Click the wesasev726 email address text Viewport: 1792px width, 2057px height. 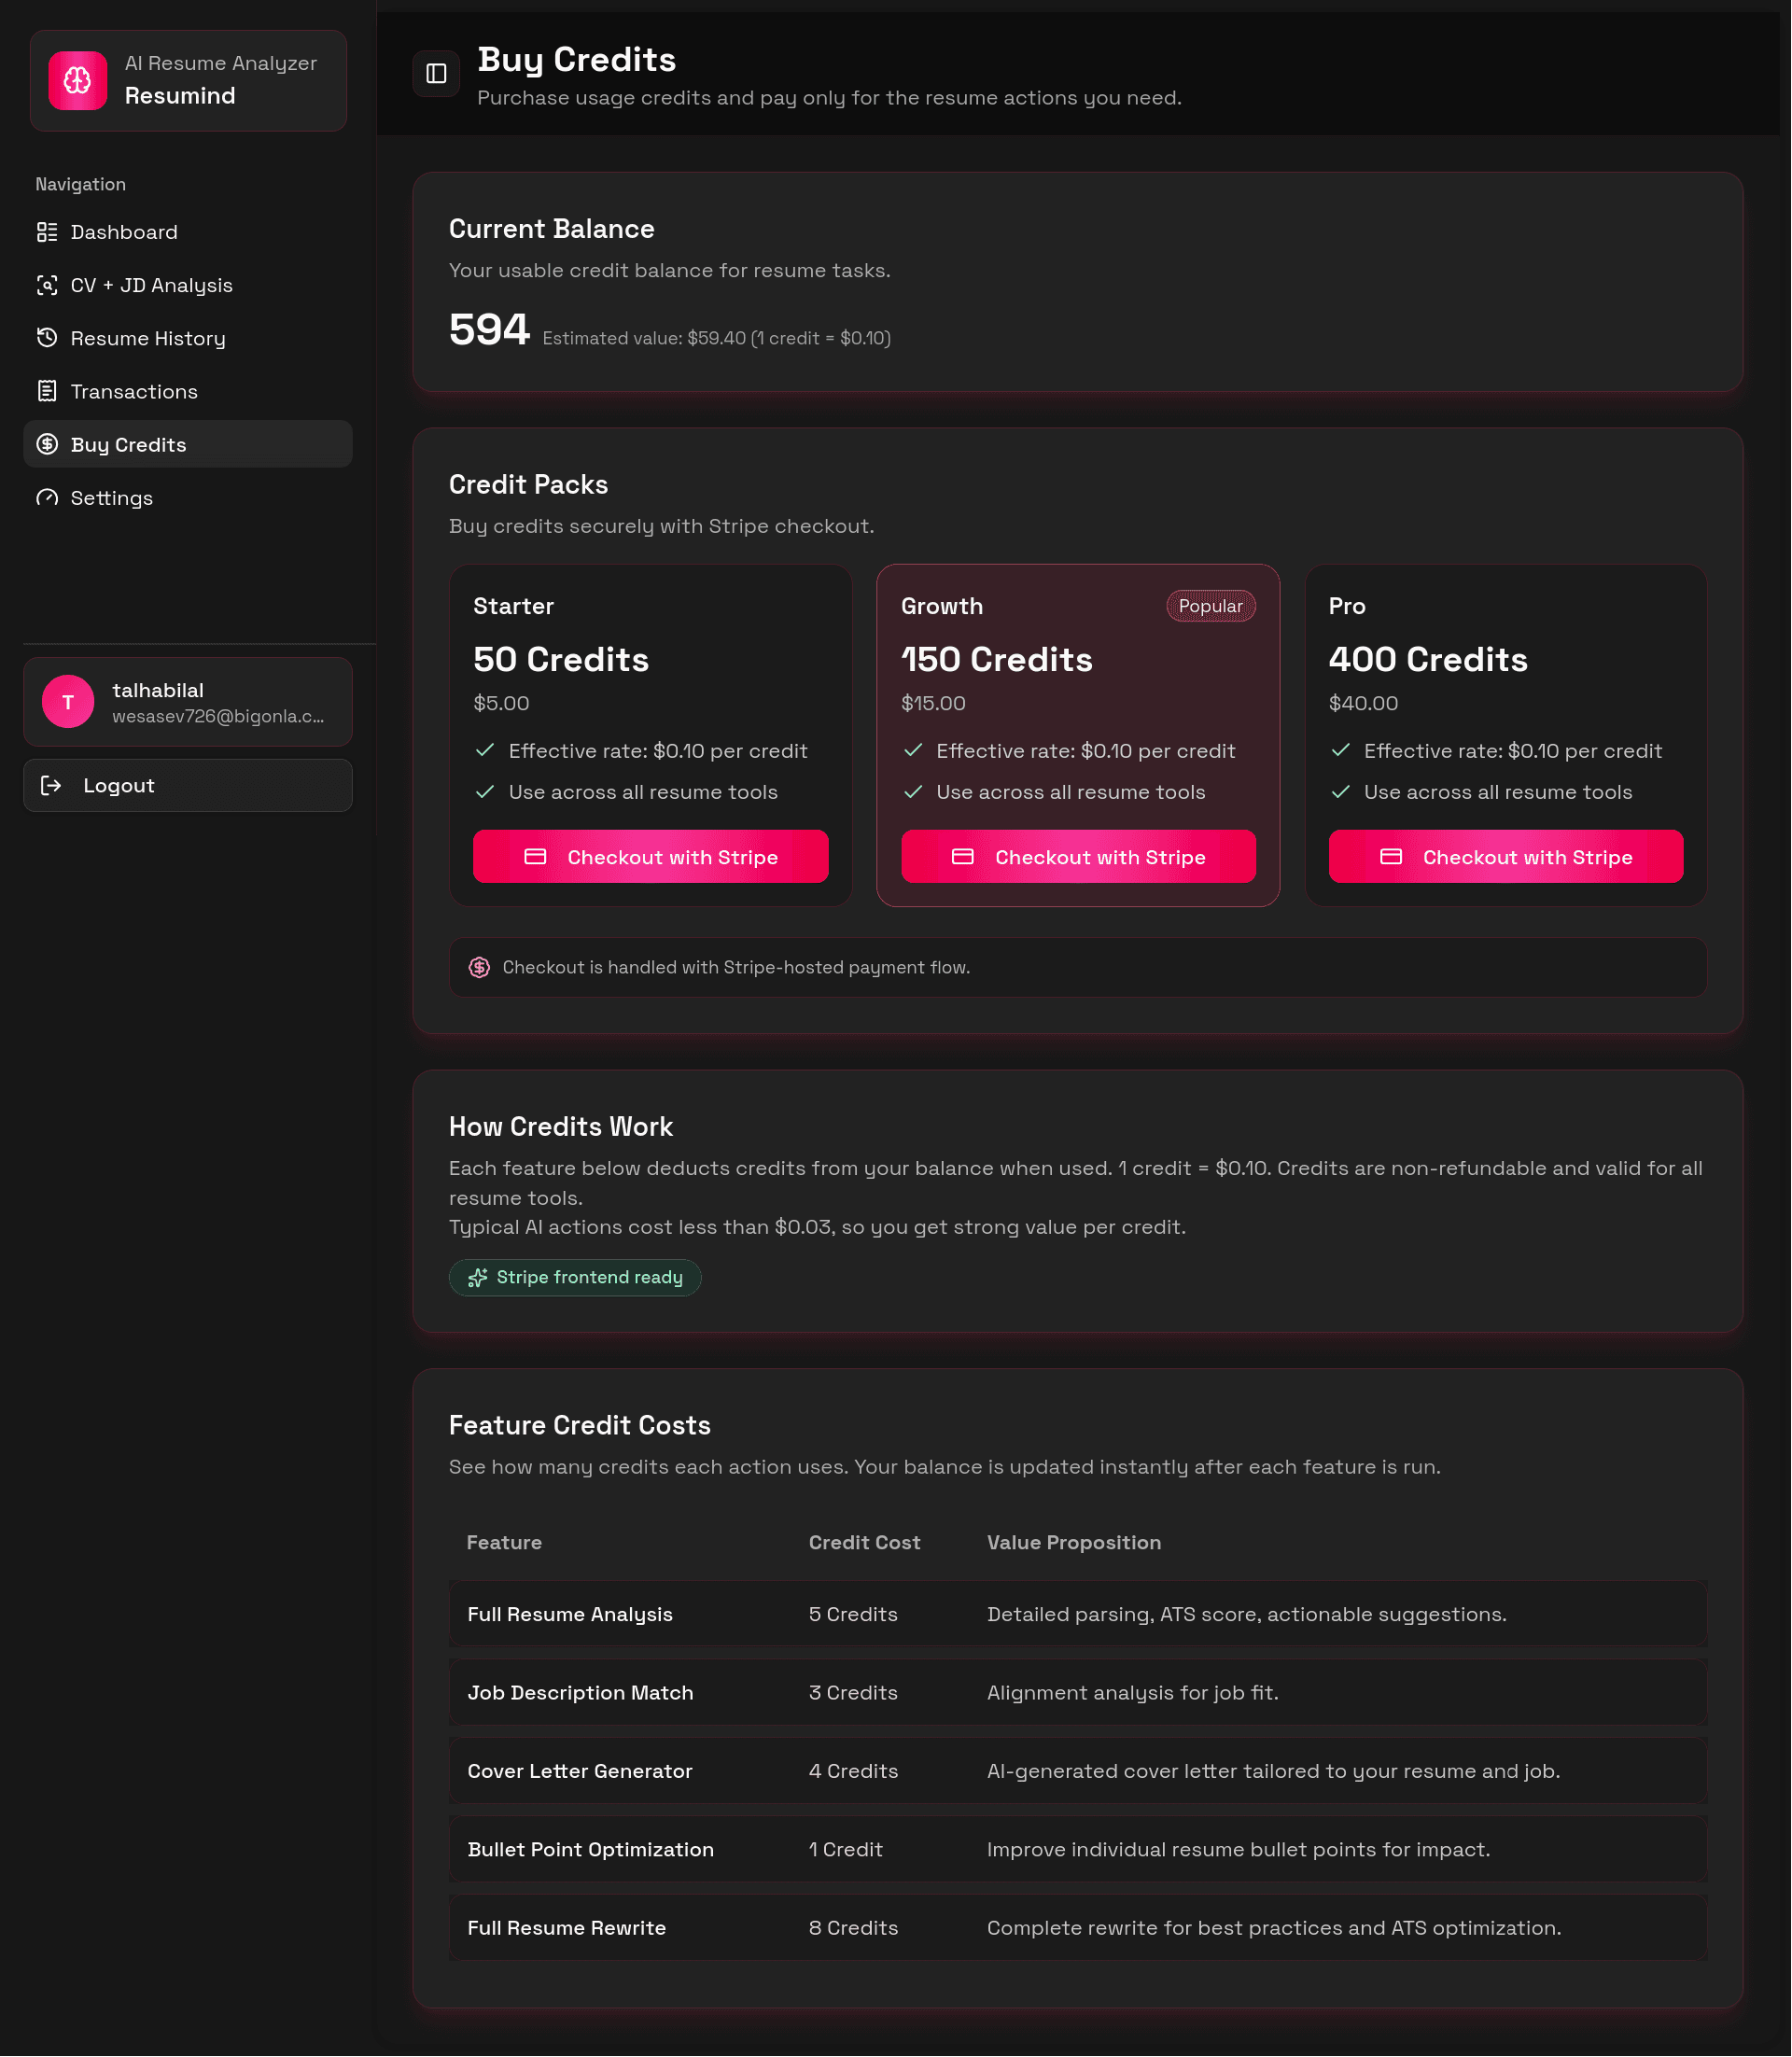coord(218,717)
